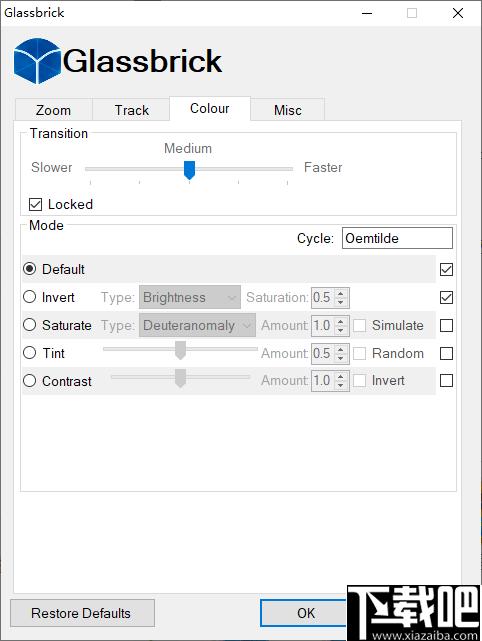Increase the Invert Saturation spinner value
Screen dimensions: 482x641
pos(341,293)
